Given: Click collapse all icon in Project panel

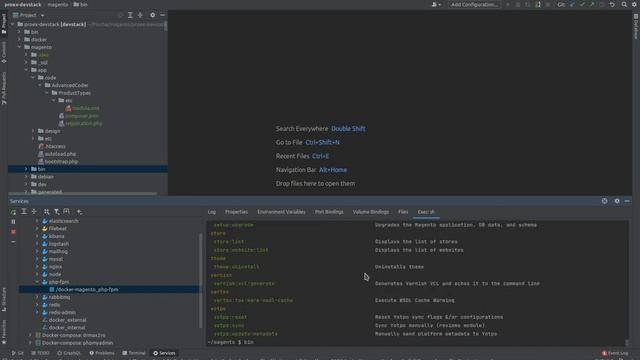Looking at the screenshot, I should [140, 15].
